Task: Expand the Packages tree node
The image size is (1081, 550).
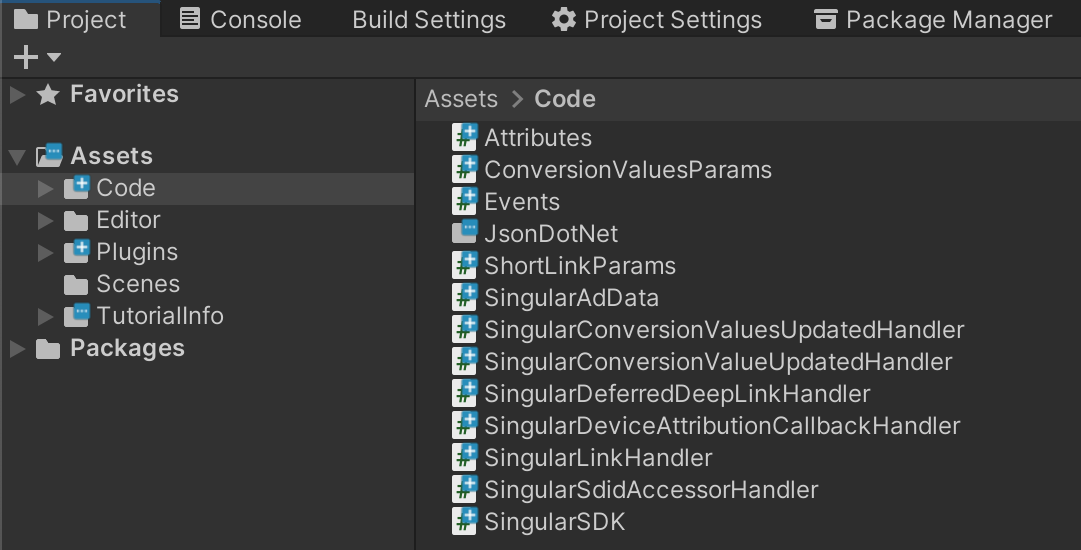Action: (18, 349)
